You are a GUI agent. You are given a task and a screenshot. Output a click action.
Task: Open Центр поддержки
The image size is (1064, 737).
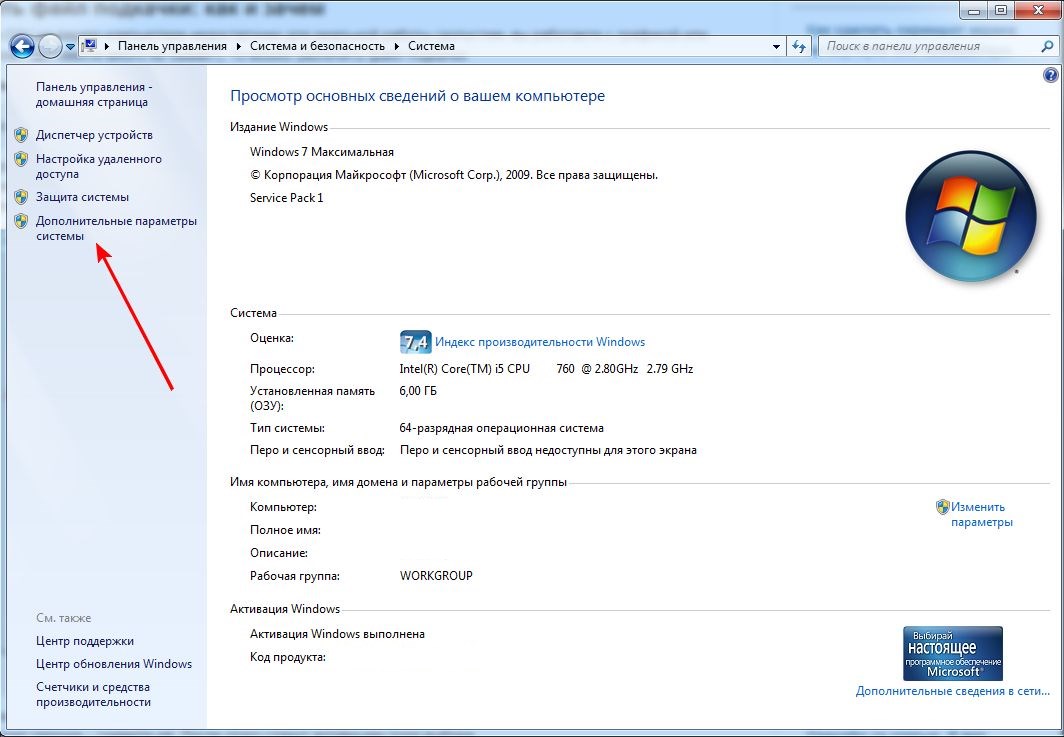[x=85, y=641]
